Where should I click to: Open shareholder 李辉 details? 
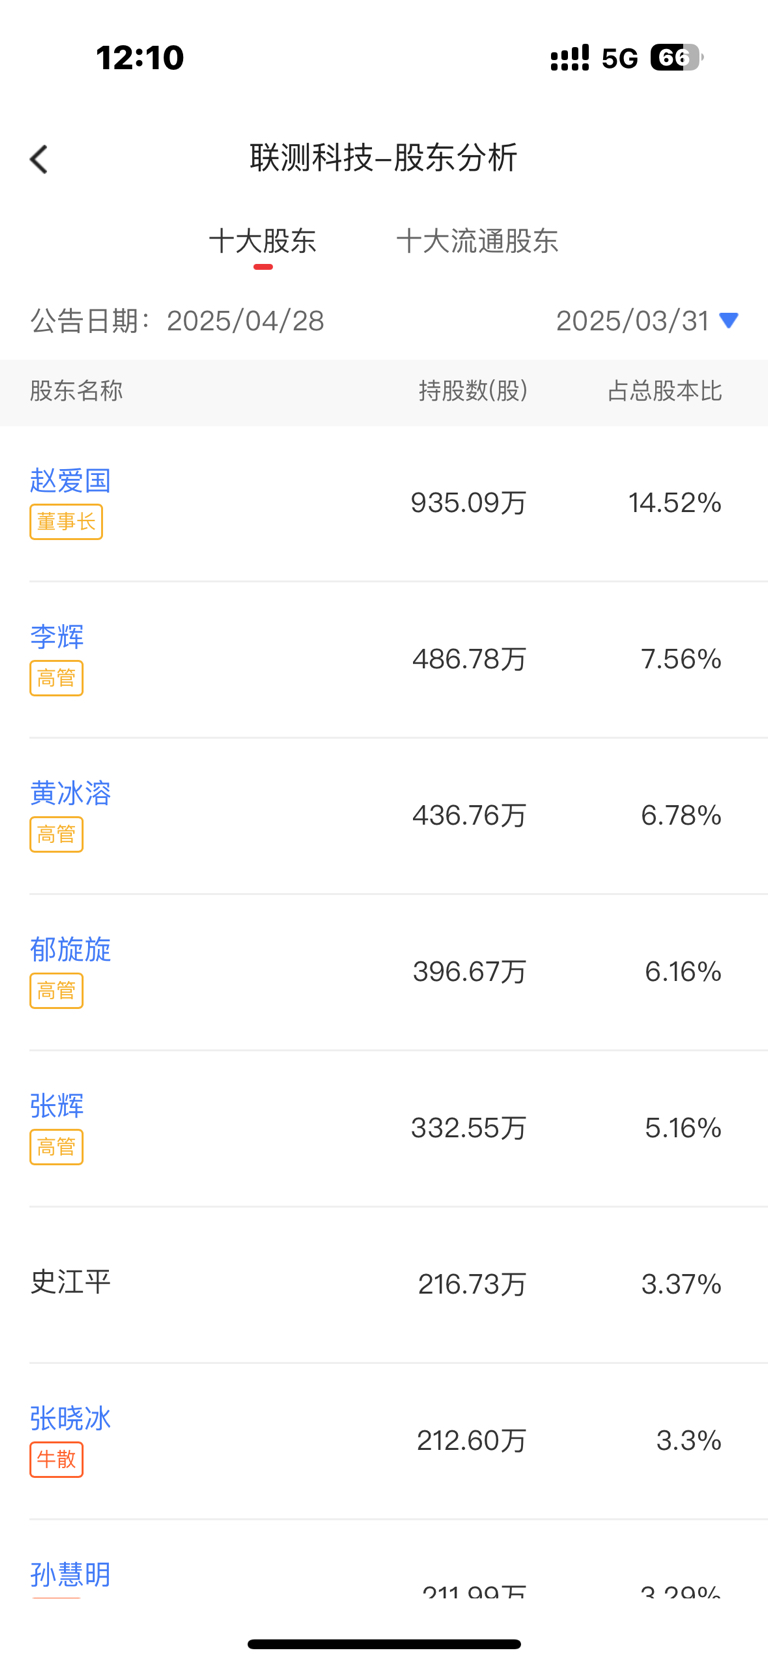(57, 636)
